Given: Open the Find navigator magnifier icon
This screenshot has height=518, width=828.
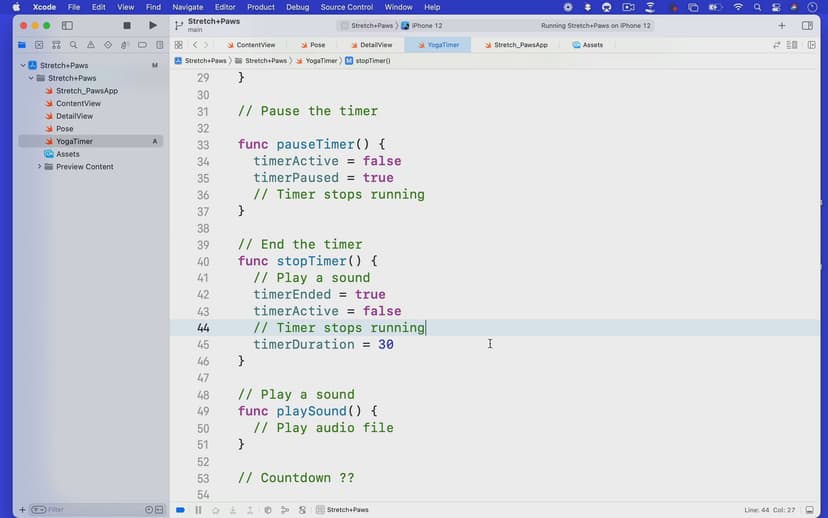Looking at the screenshot, I should pos(73,45).
